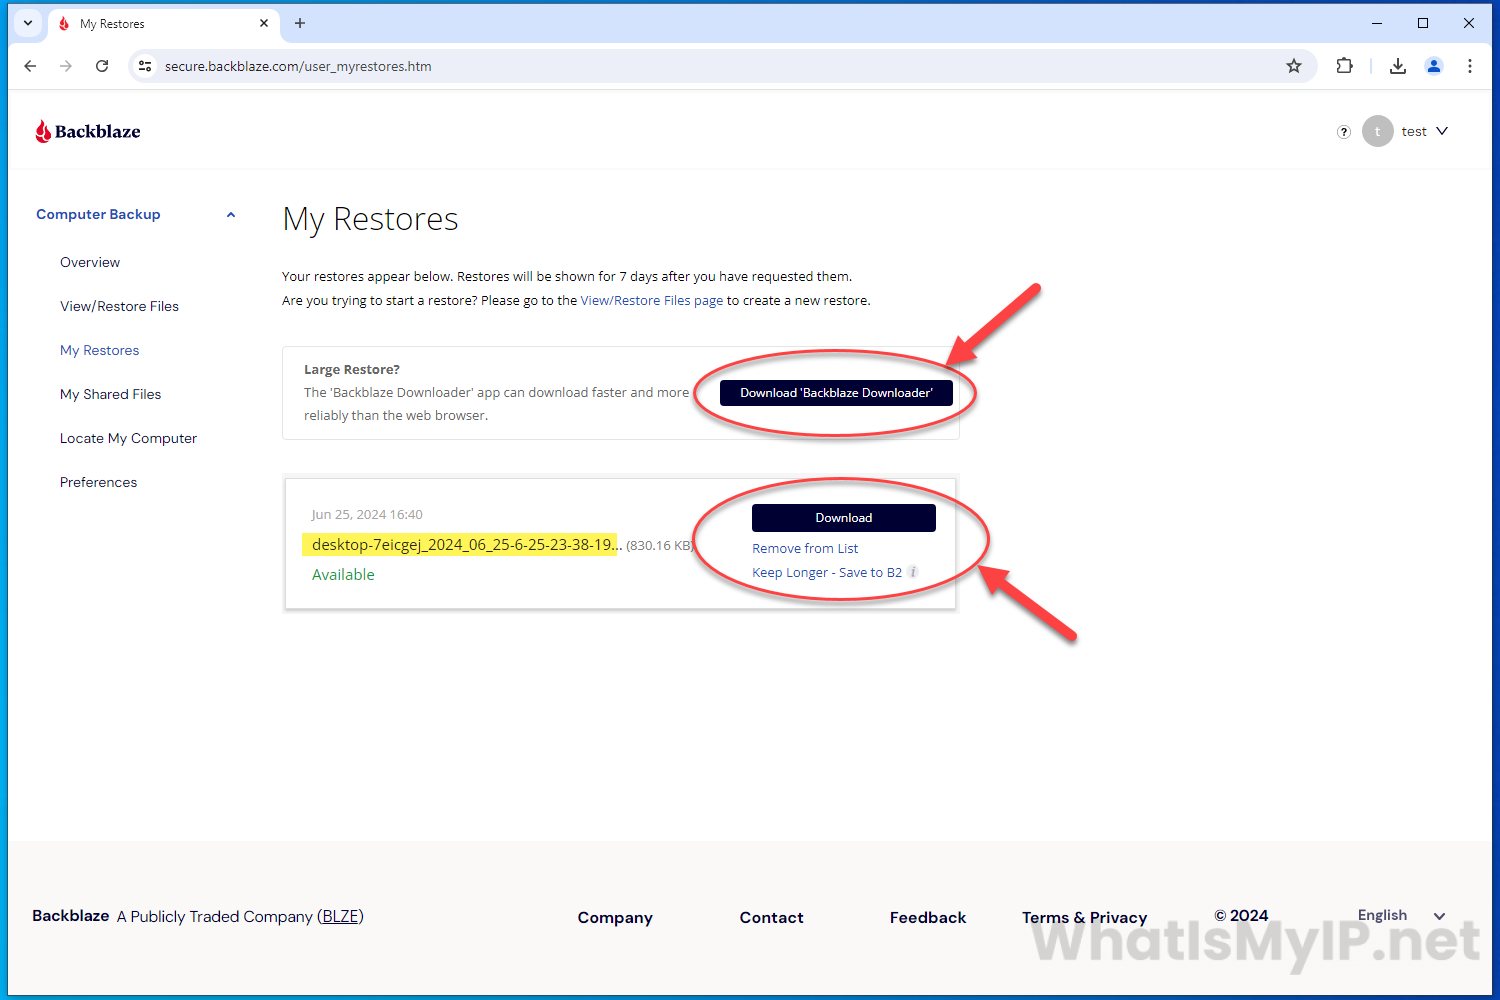Follow the View/Restore Files page link
Viewport: 1500px width, 1000px height.
point(651,300)
